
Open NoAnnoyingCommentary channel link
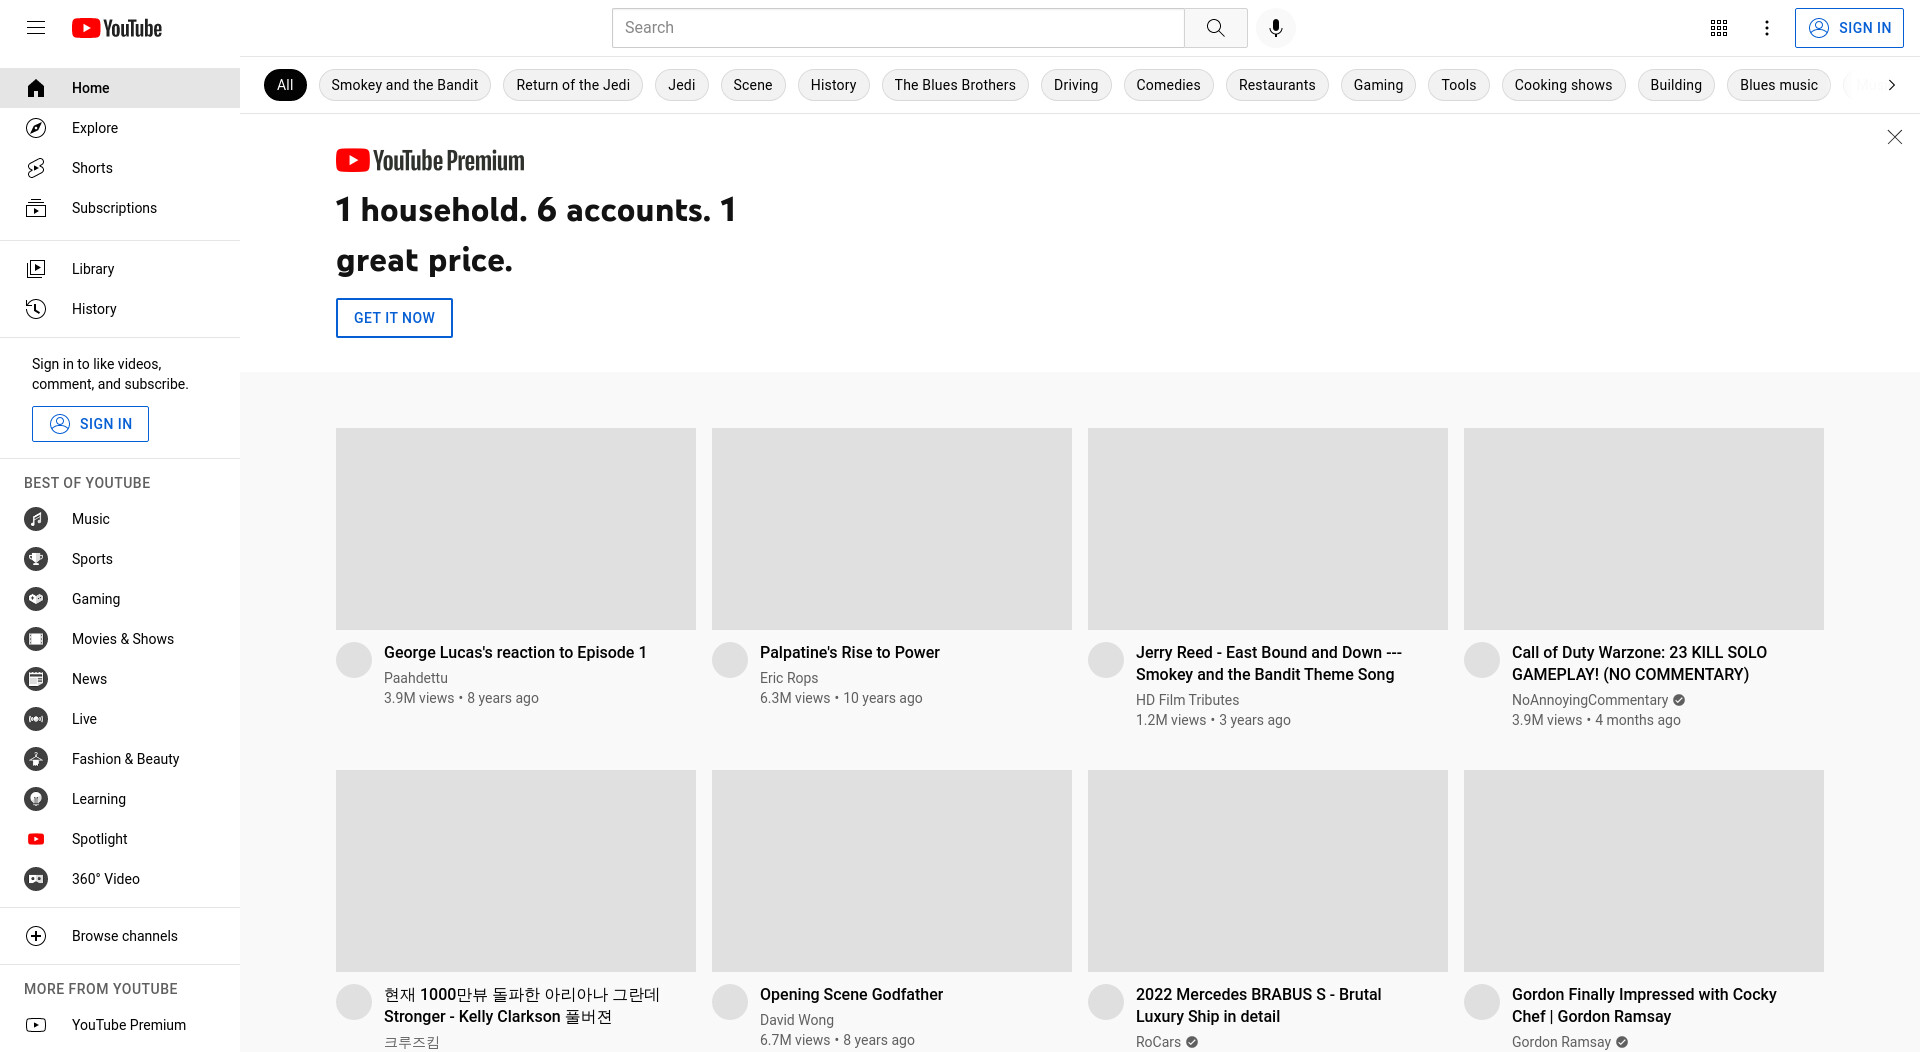click(1590, 700)
